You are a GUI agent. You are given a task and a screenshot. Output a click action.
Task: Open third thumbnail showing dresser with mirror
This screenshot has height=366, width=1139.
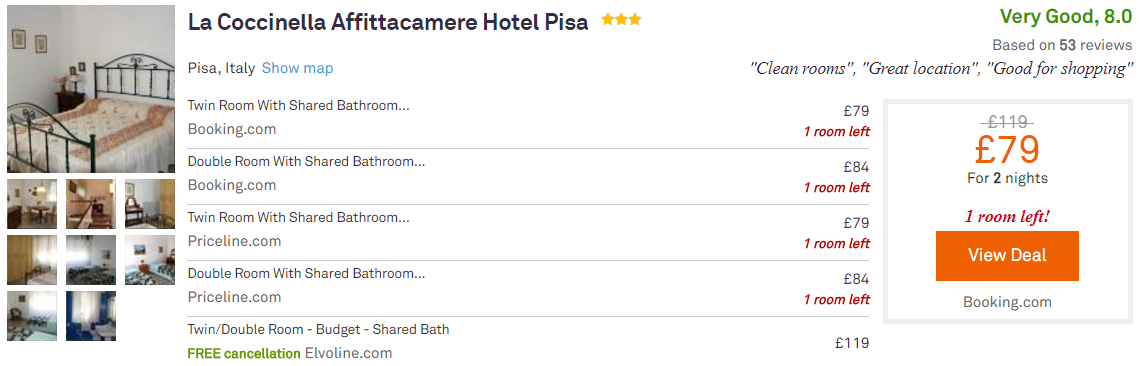coord(150,204)
